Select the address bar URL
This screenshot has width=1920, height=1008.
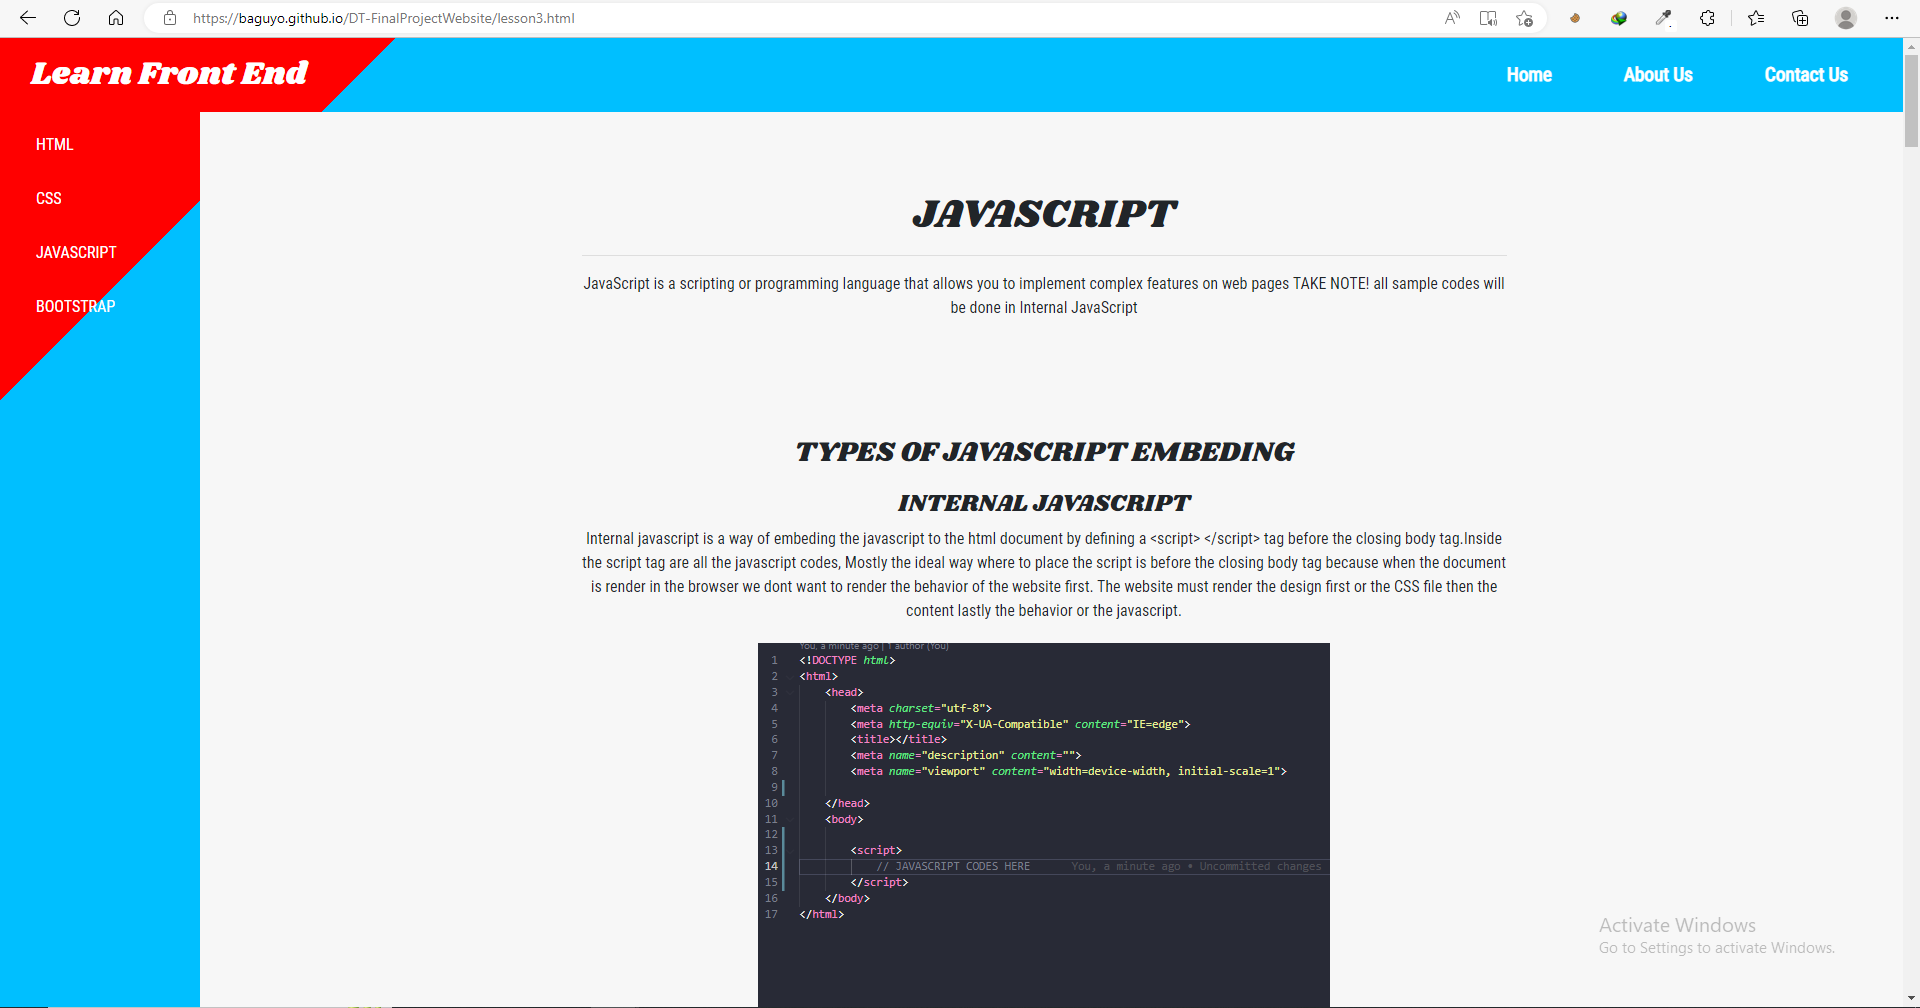click(384, 18)
